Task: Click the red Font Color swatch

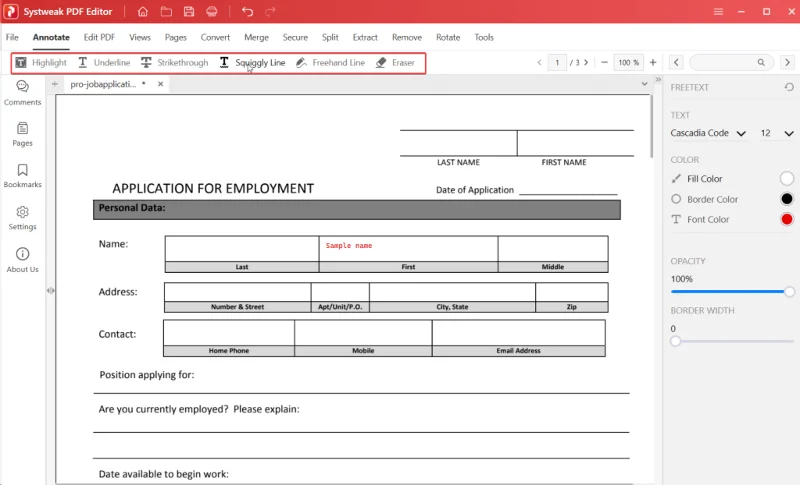Action: tap(786, 219)
